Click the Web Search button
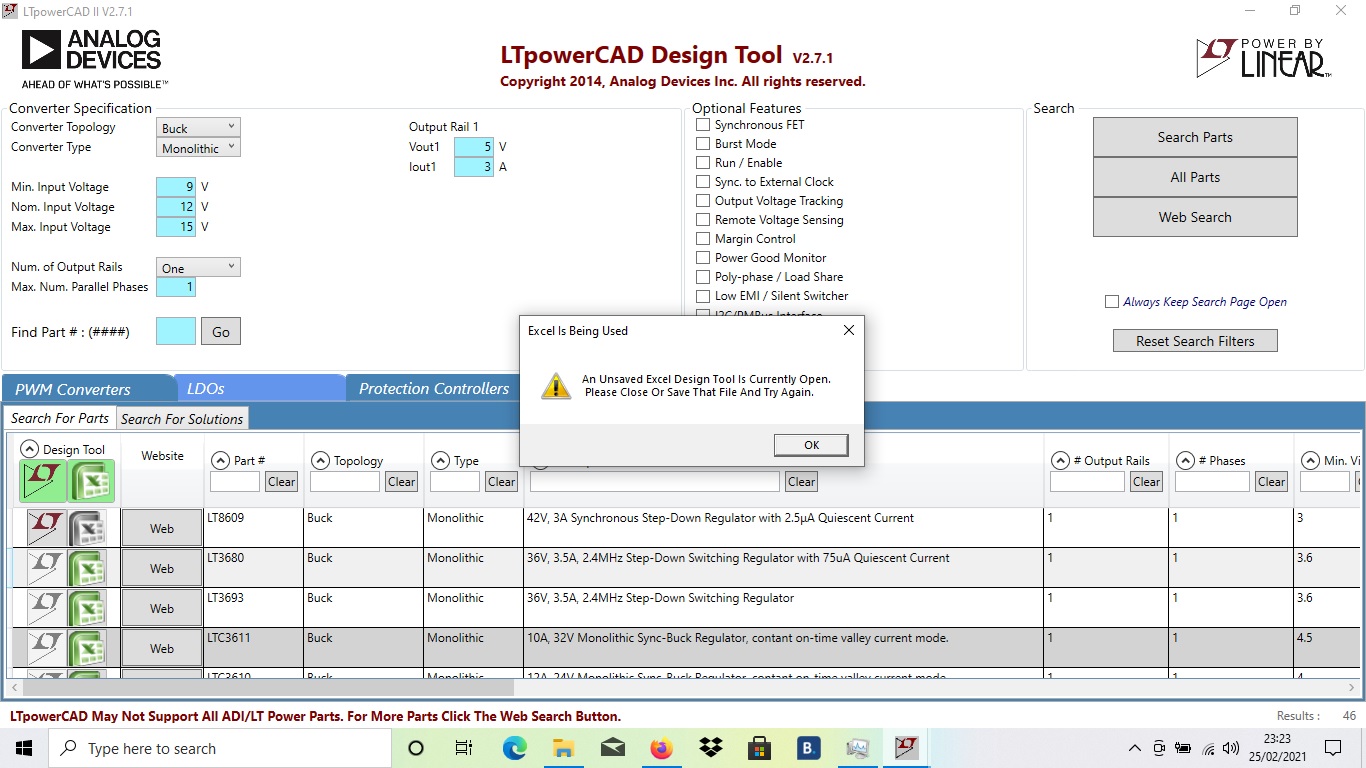The height and width of the screenshot is (768, 1366). (1195, 217)
